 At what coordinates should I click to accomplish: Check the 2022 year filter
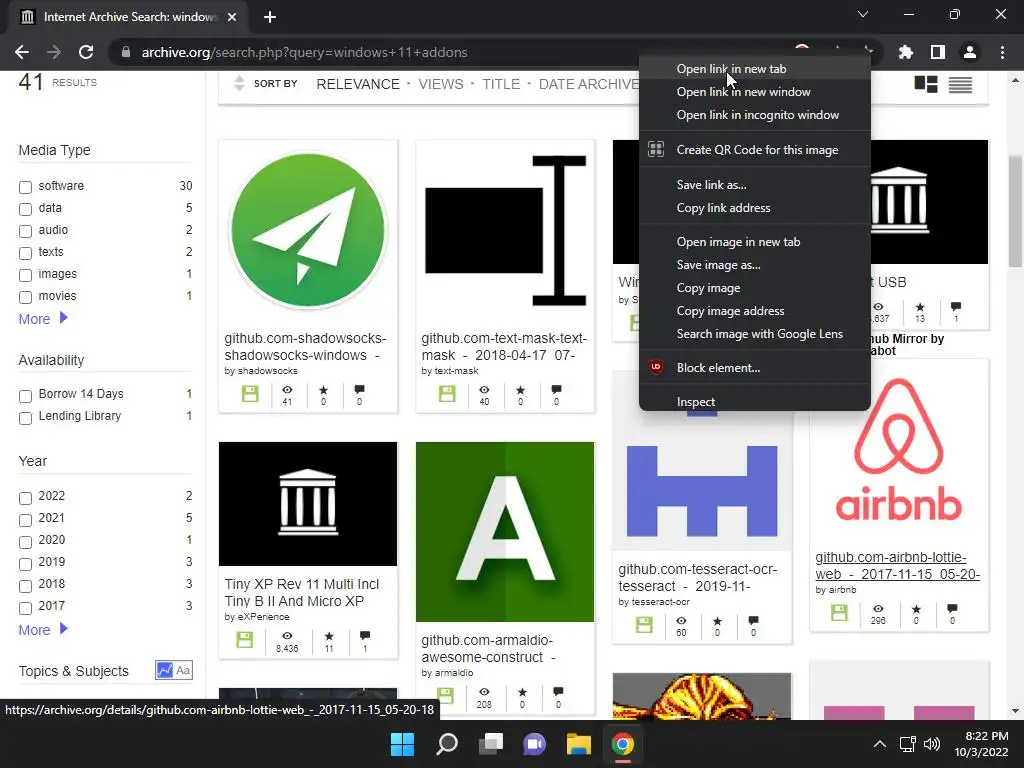[25, 498]
